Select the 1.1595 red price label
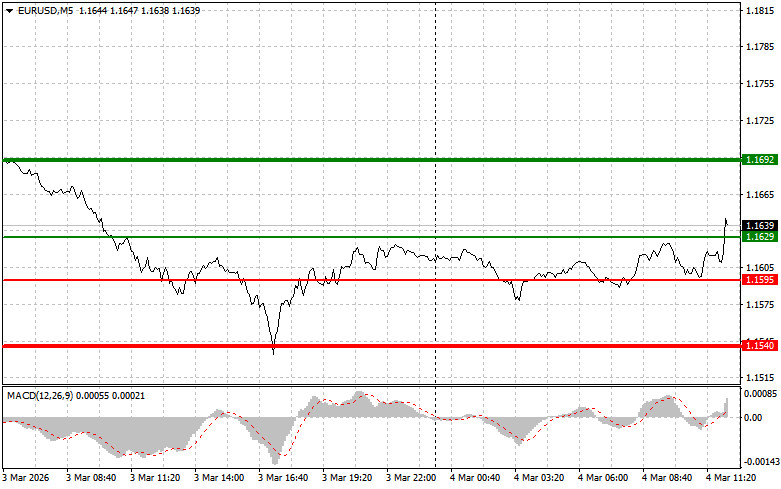 [x=759, y=280]
